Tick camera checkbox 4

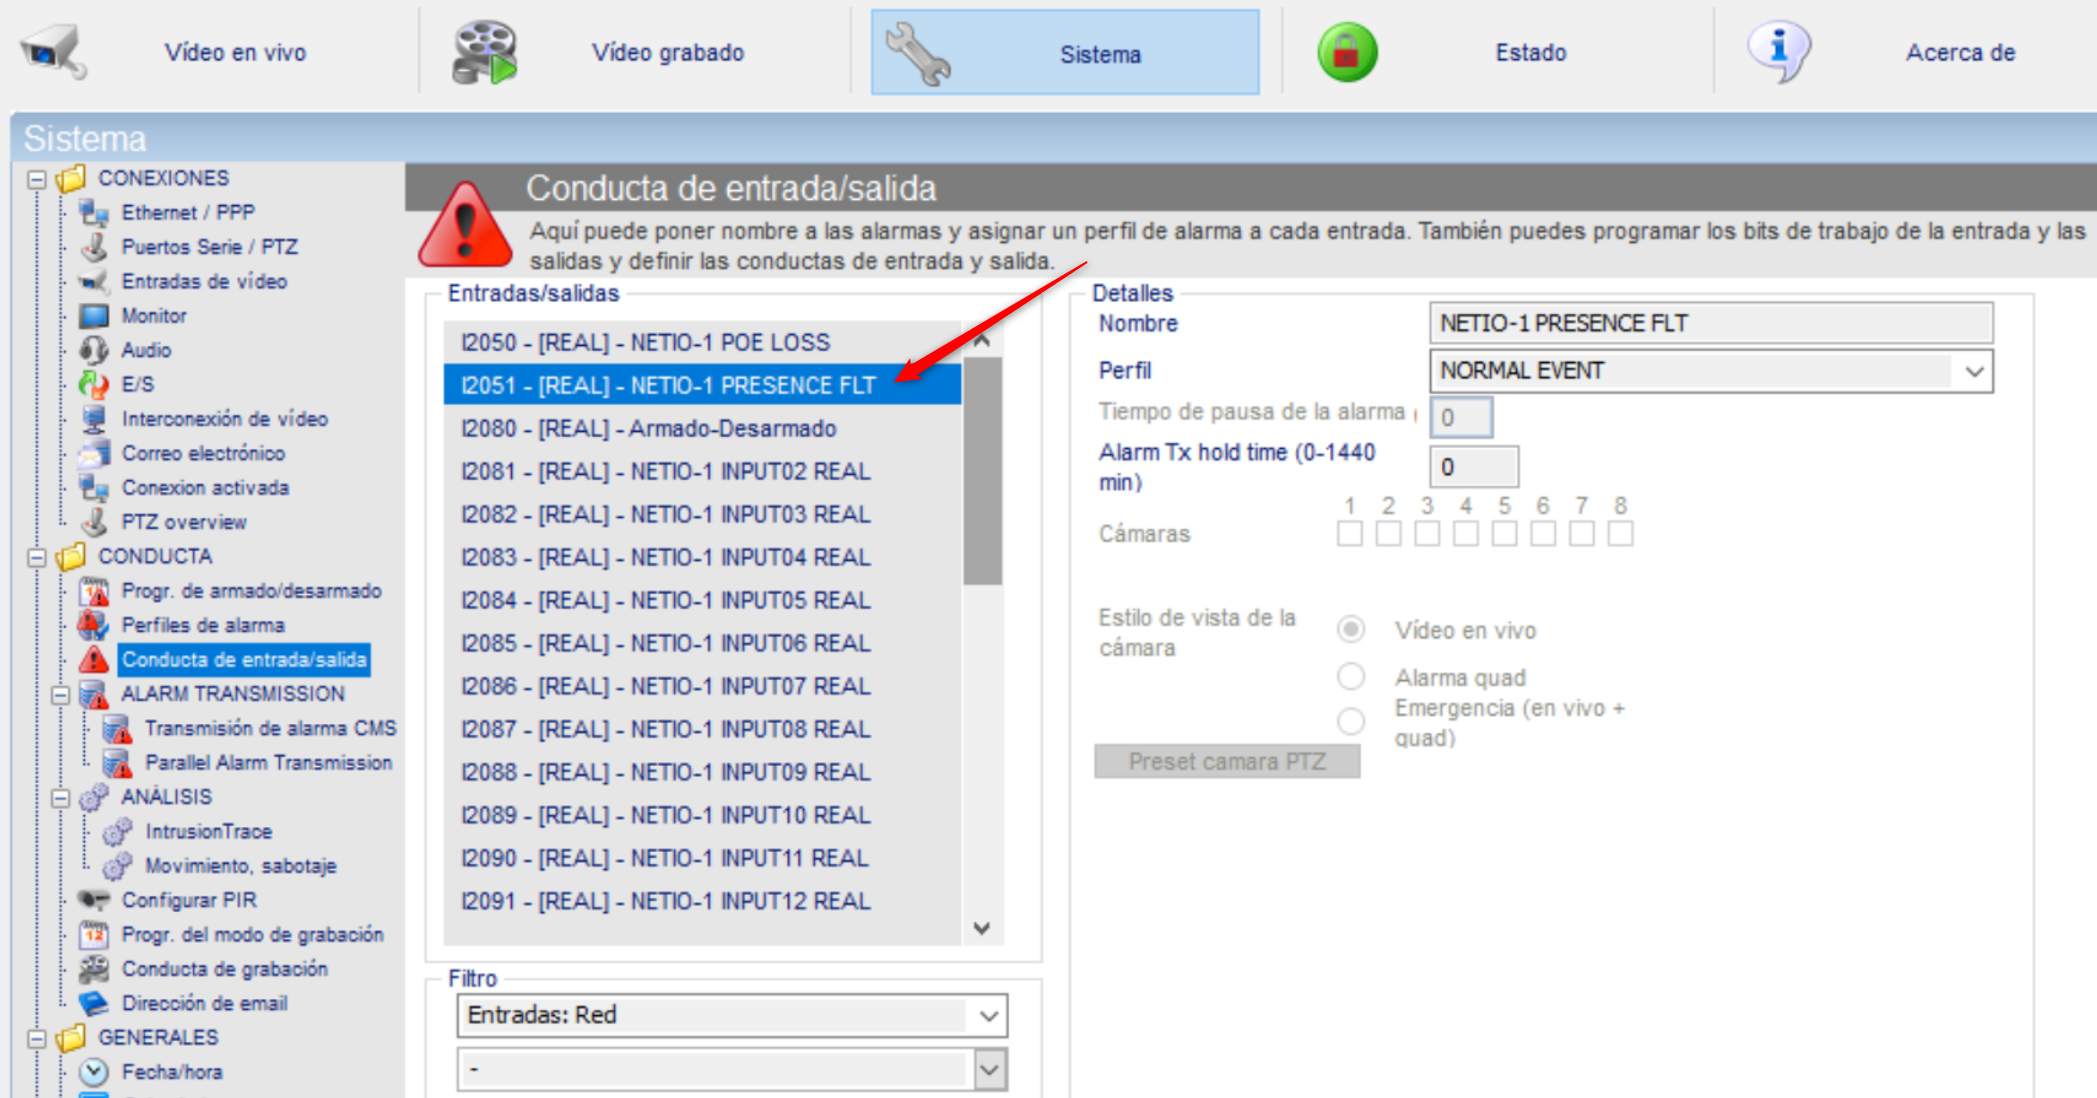coord(1466,534)
